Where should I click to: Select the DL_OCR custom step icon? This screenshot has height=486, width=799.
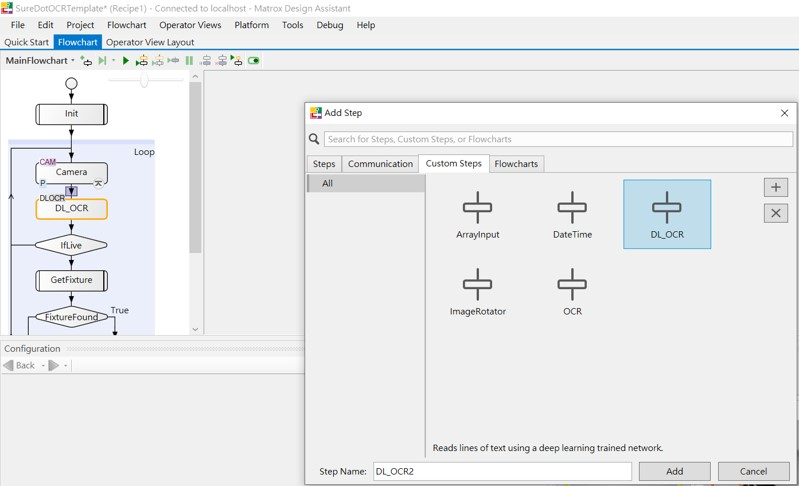point(667,214)
